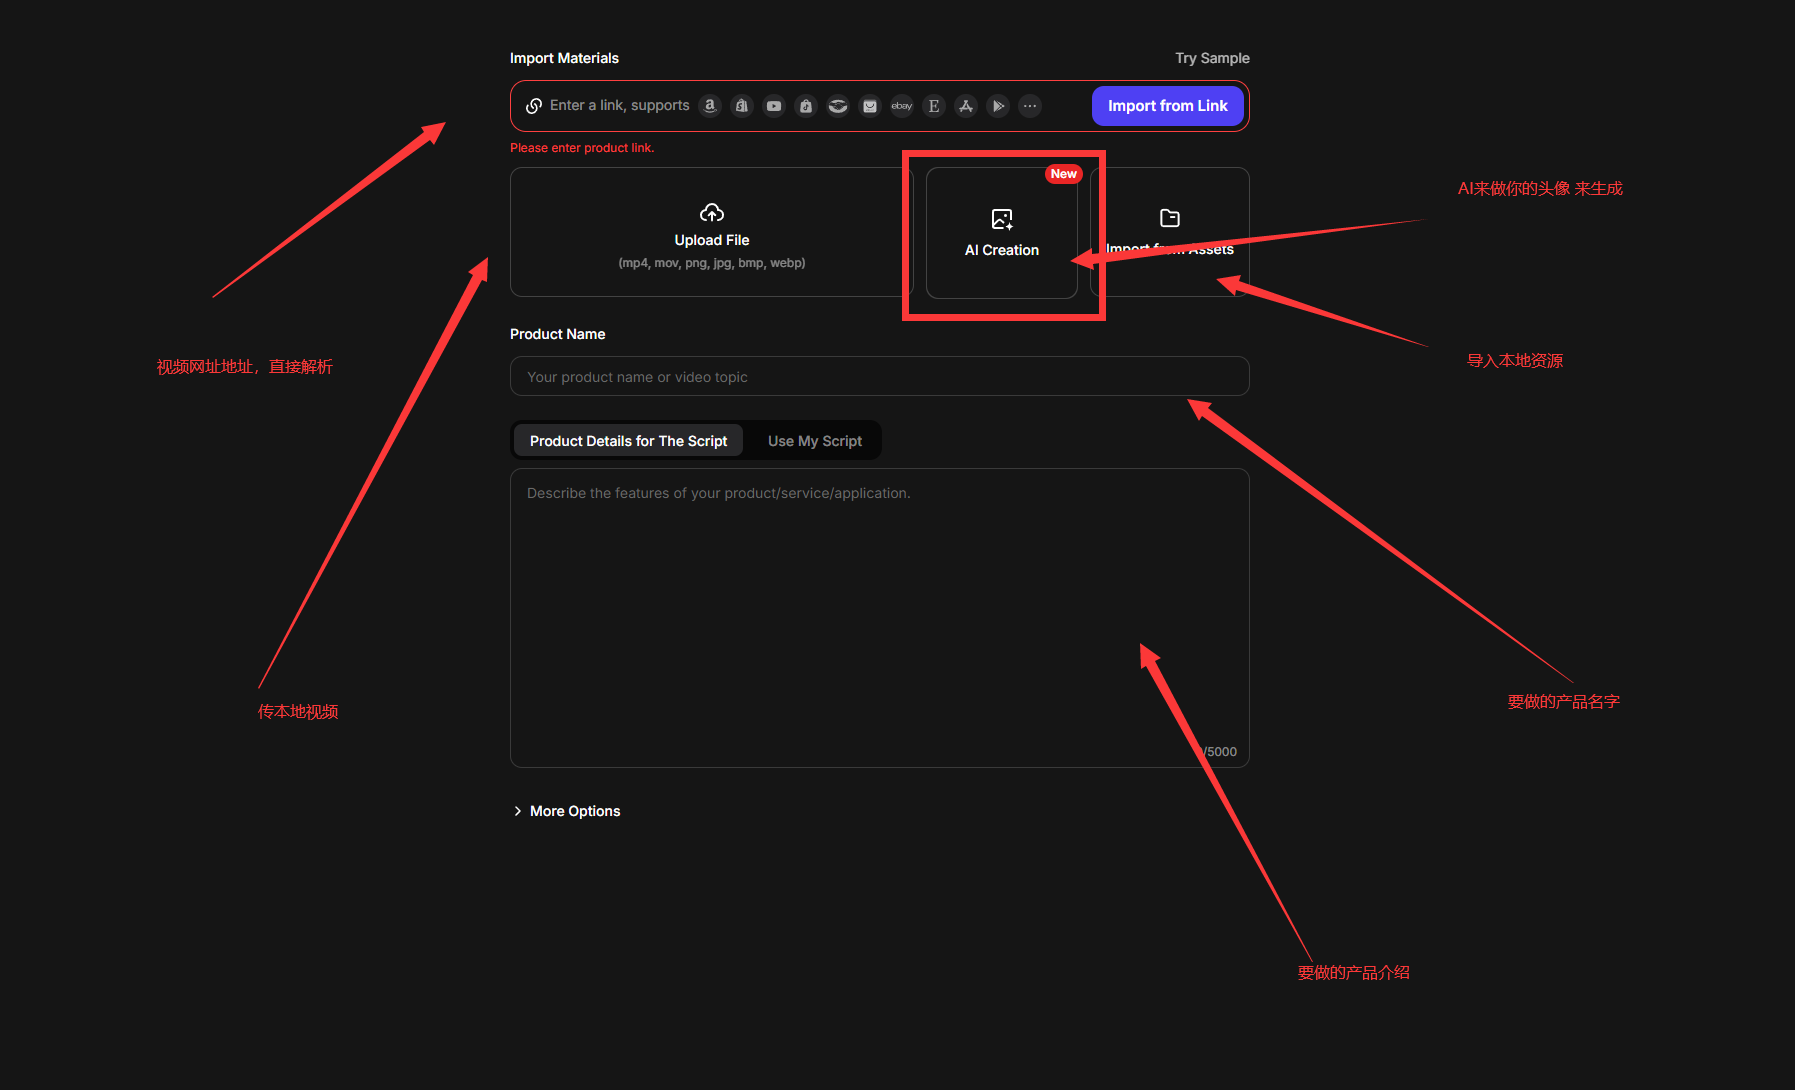
Task: Click the Shopify bag icon
Action: click(742, 106)
